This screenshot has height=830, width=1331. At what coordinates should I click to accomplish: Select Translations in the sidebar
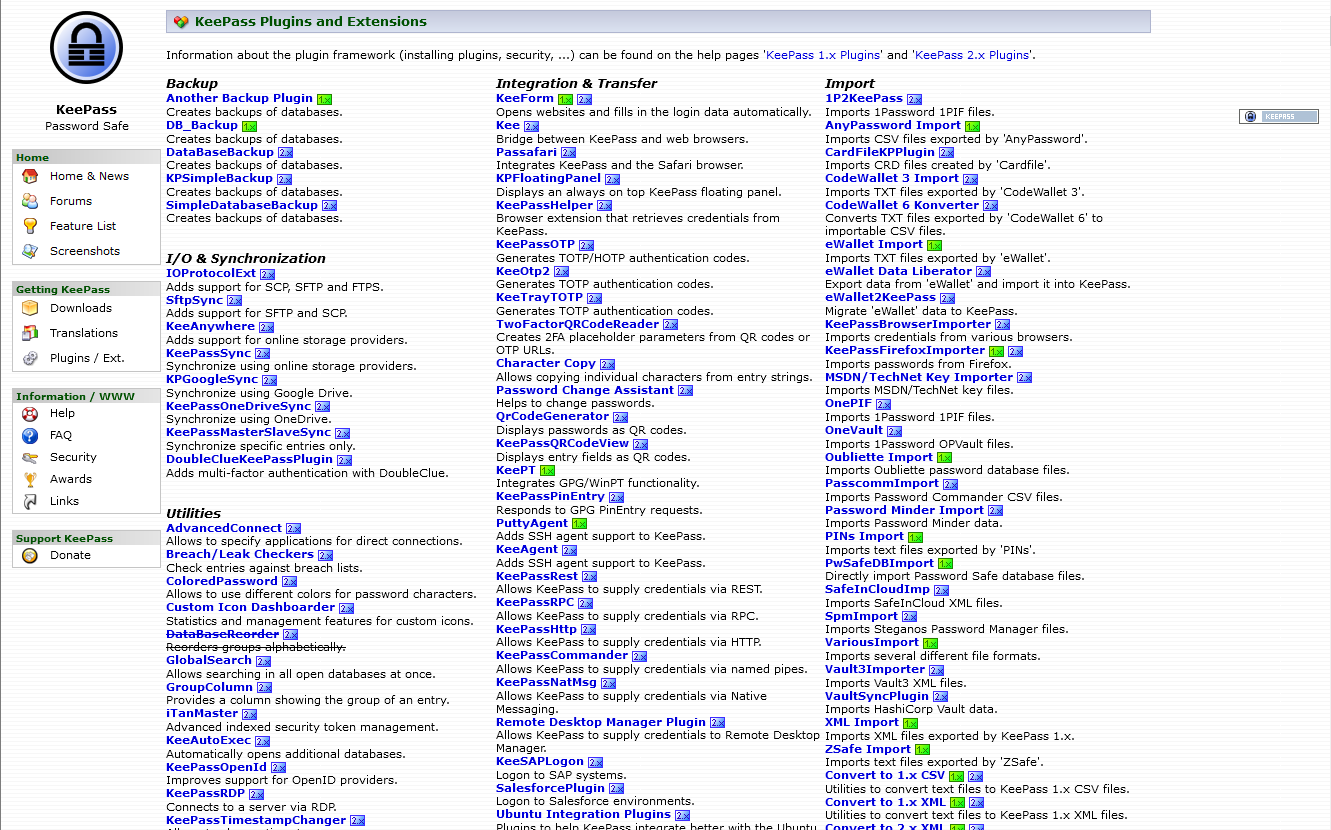(84, 333)
